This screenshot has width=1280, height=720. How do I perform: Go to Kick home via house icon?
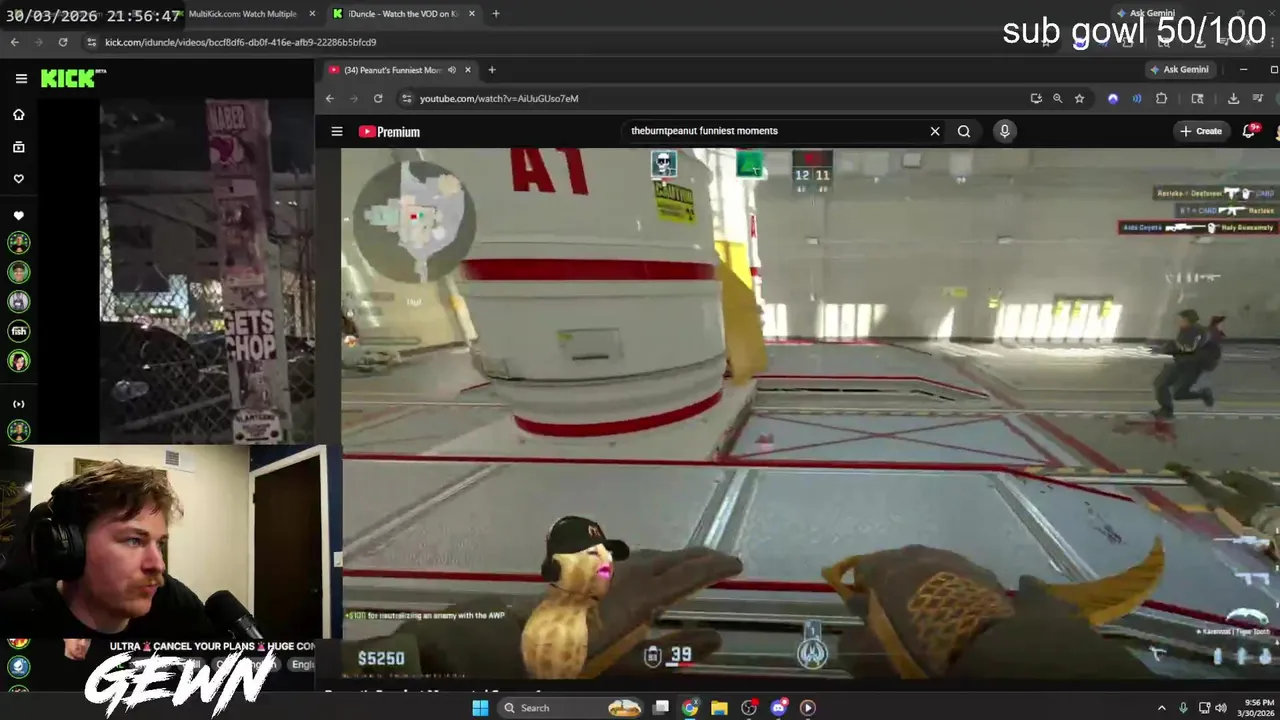(18, 115)
